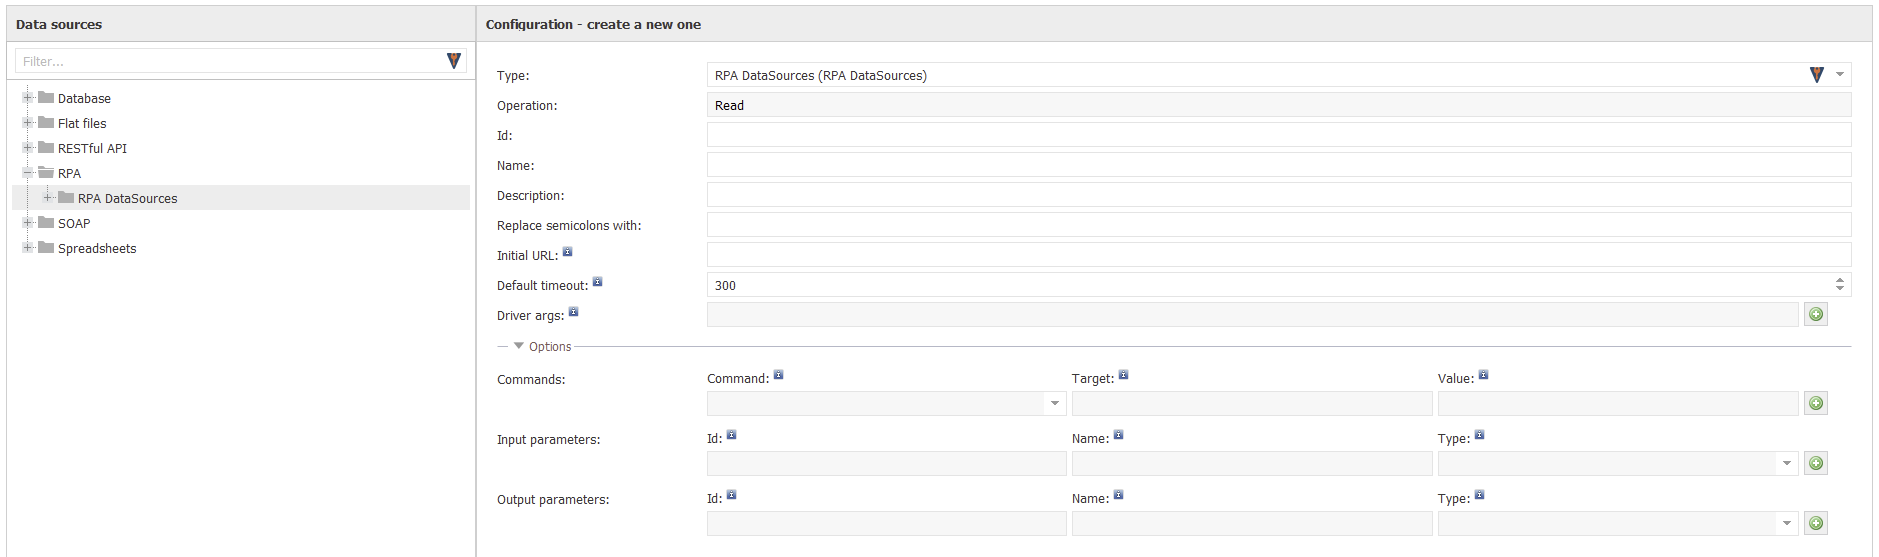Image resolution: width=1879 pixels, height=557 pixels.
Task: Click the info icon next to Default timeout
Action: (x=597, y=282)
